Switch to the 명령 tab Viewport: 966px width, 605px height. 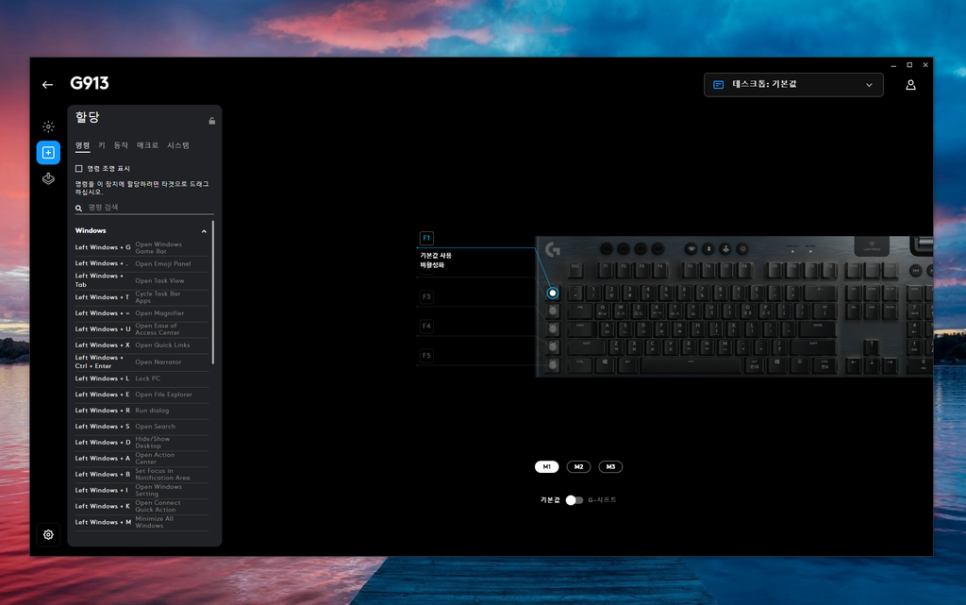click(83, 145)
